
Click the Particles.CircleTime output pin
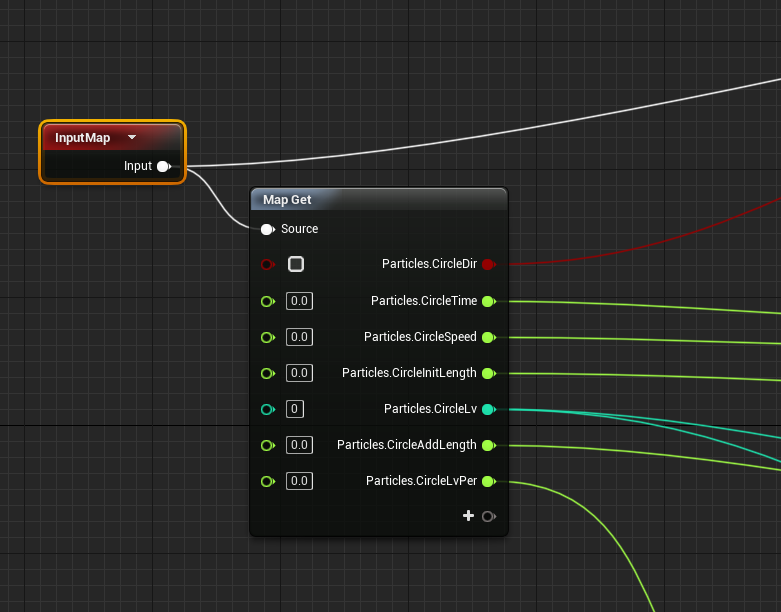[489, 301]
